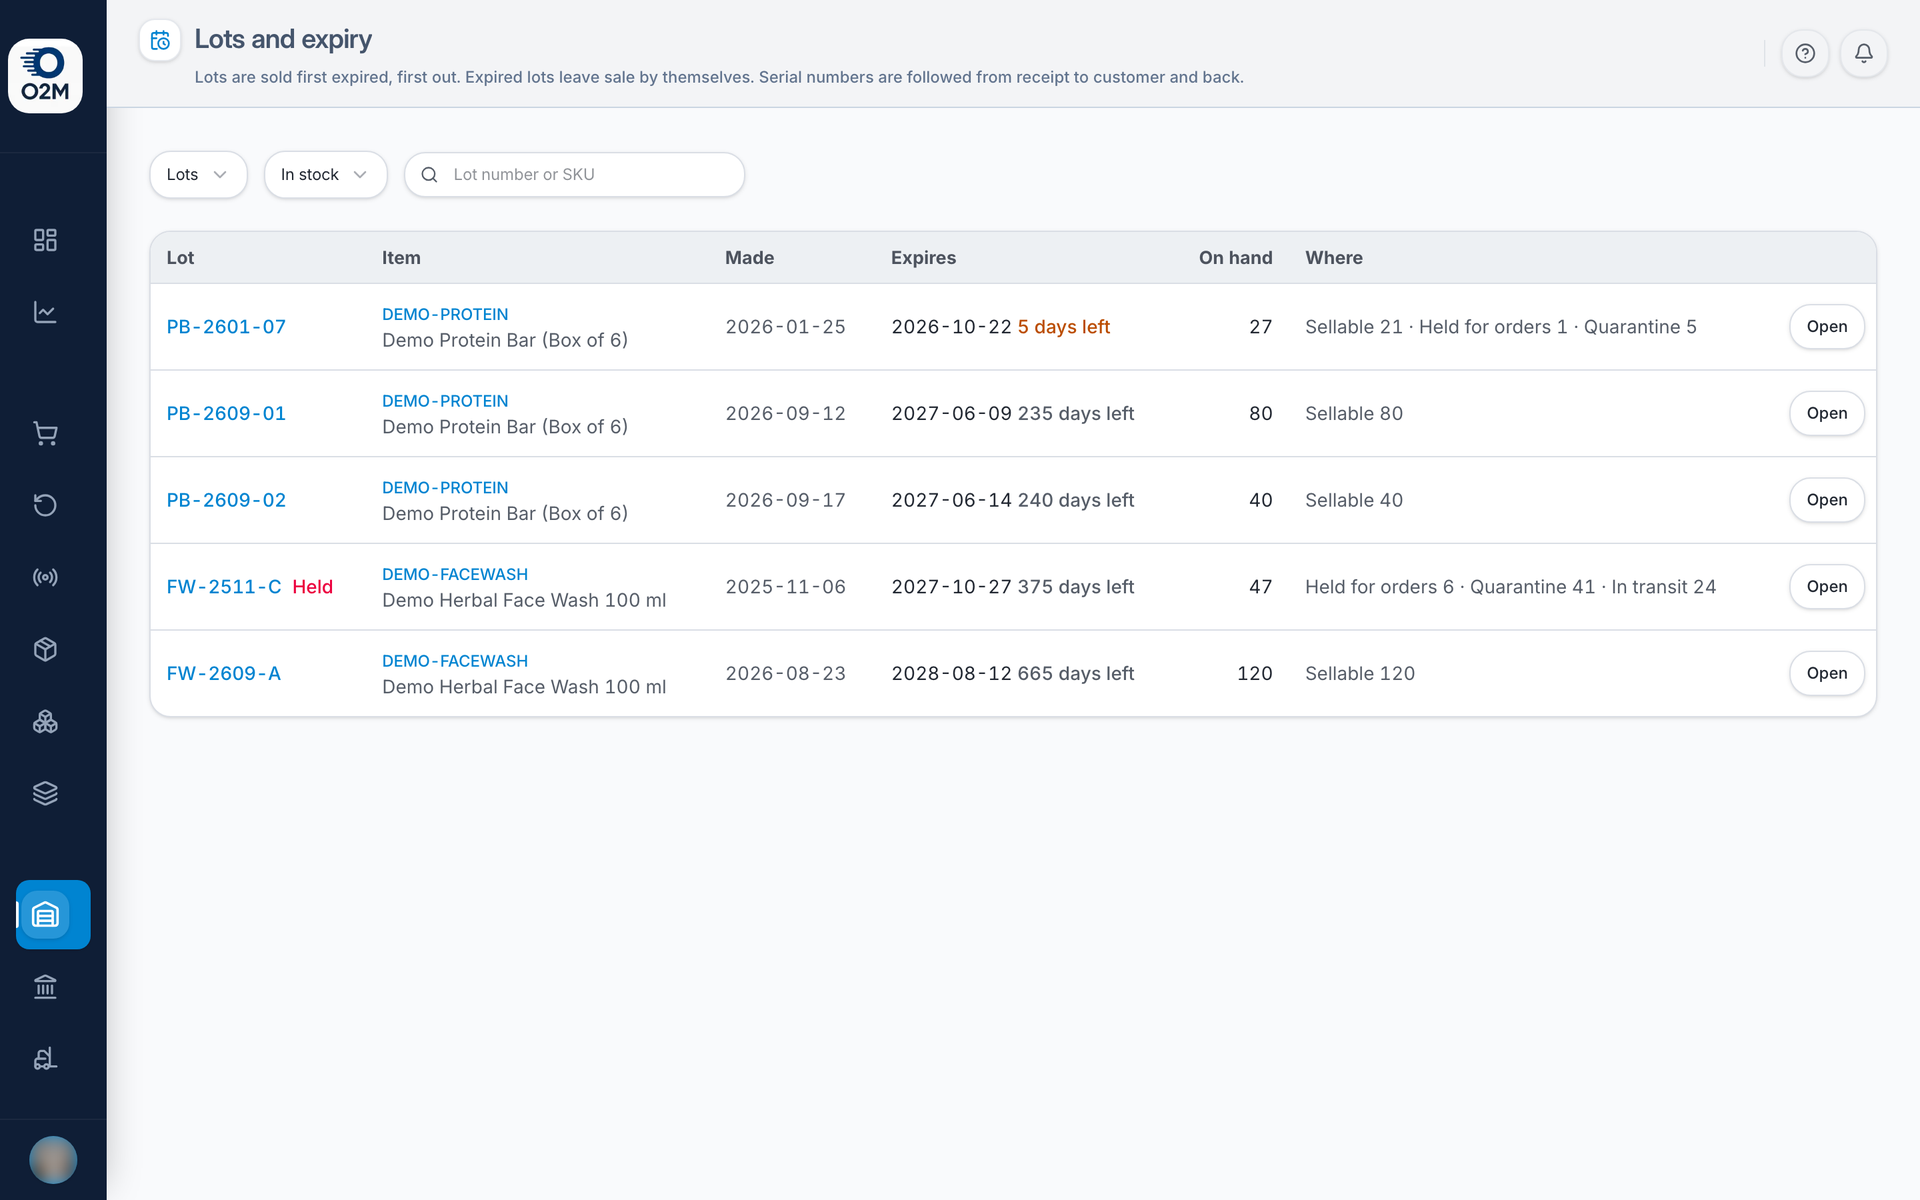1920x1200 pixels.
Task: Click Open button for lot PB-2609-01
Action: 1826,413
